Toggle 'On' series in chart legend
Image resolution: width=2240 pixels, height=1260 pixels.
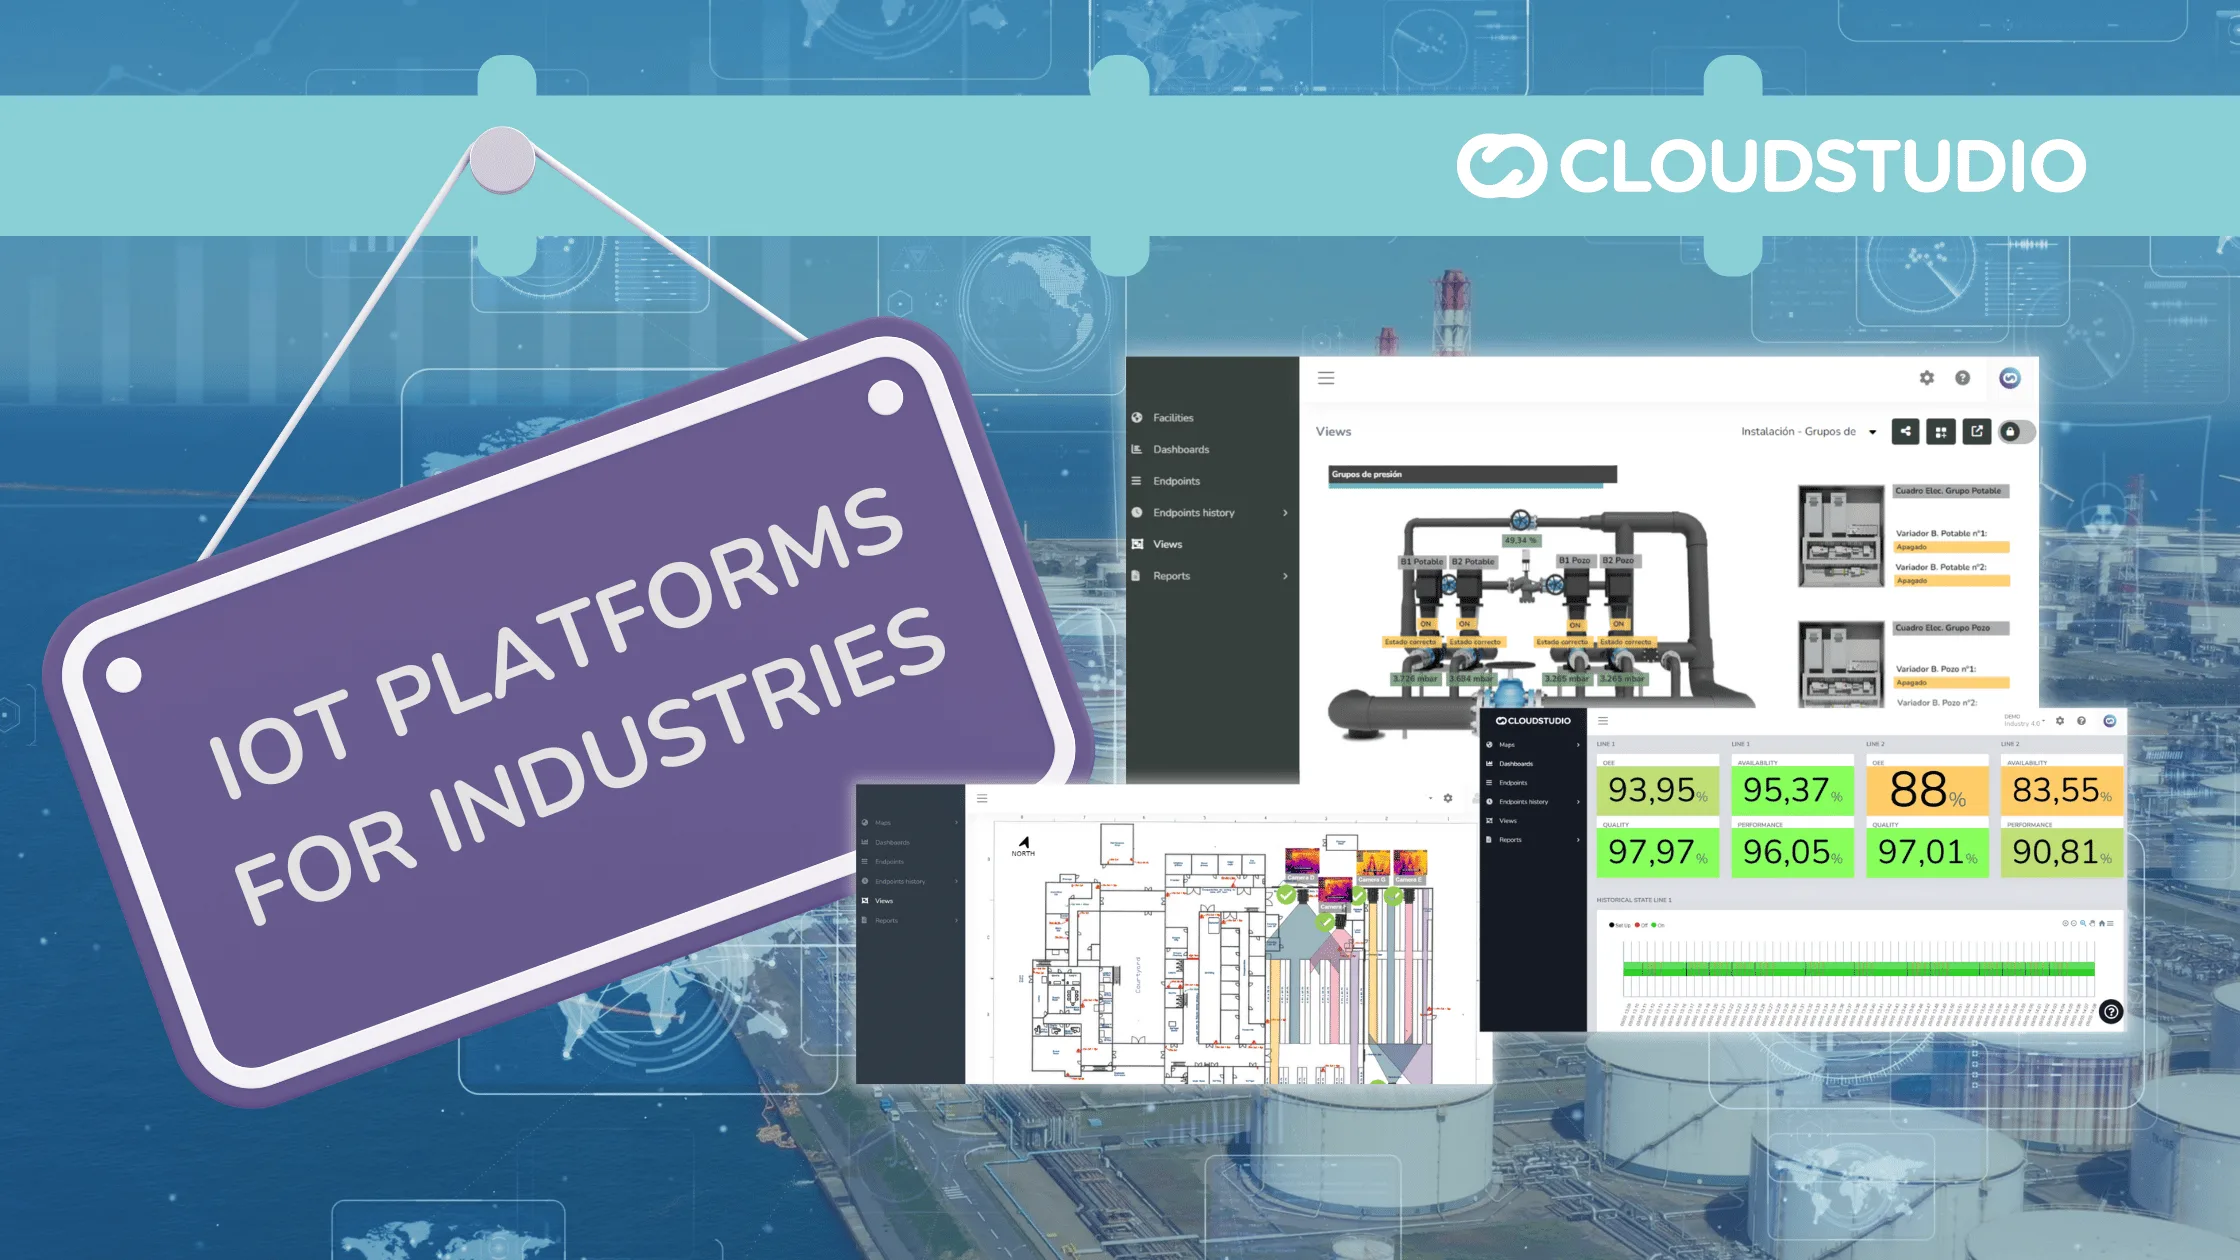click(x=1658, y=925)
